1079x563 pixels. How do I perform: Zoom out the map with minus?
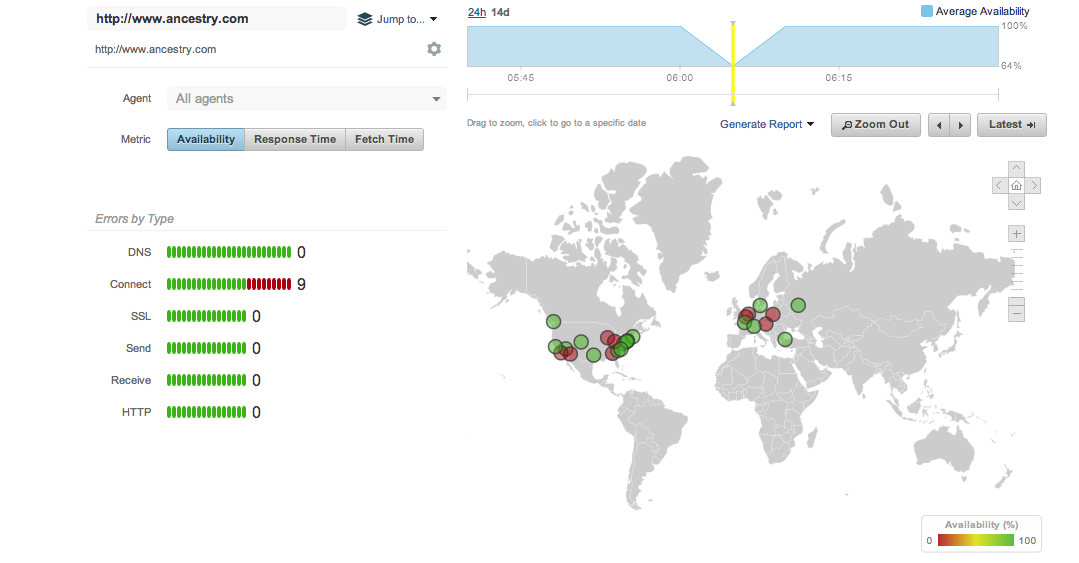(1017, 312)
